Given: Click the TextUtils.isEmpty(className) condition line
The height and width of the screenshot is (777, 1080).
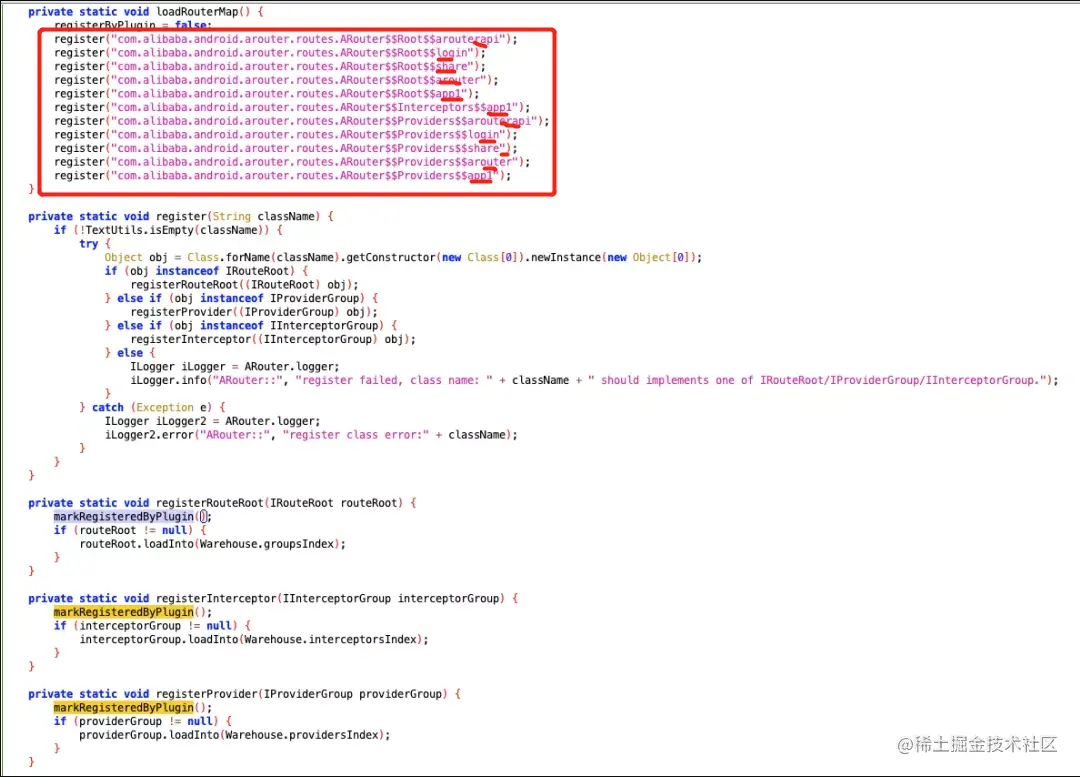Looking at the screenshot, I should (x=168, y=230).
